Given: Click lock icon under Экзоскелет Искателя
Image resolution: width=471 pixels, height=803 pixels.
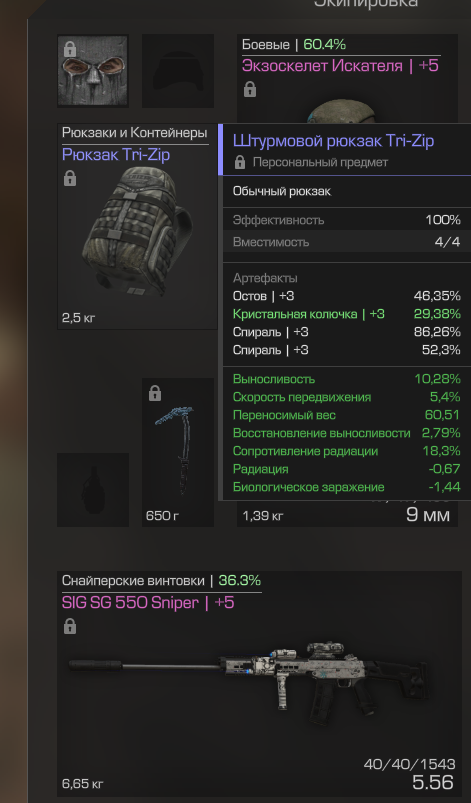Looking at the screenshot, I should tap(250, 90).
